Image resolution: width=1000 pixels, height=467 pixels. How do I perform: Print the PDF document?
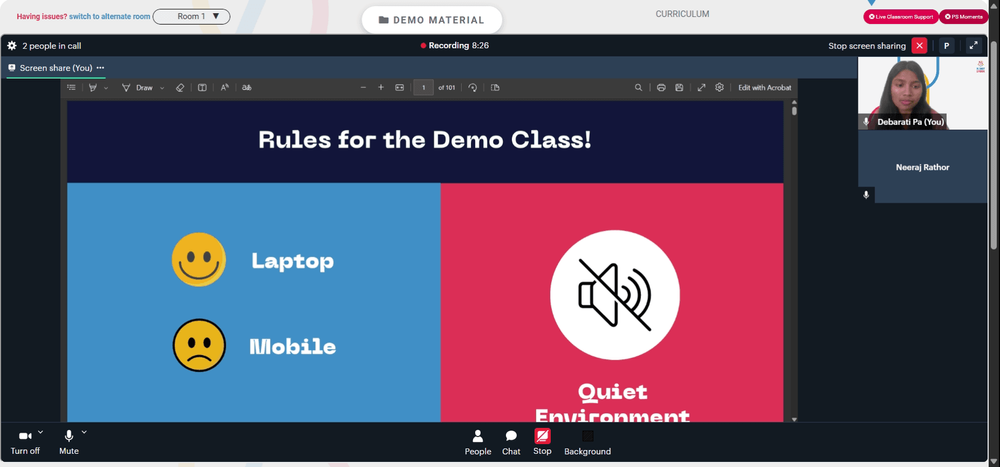click(661, 87)
